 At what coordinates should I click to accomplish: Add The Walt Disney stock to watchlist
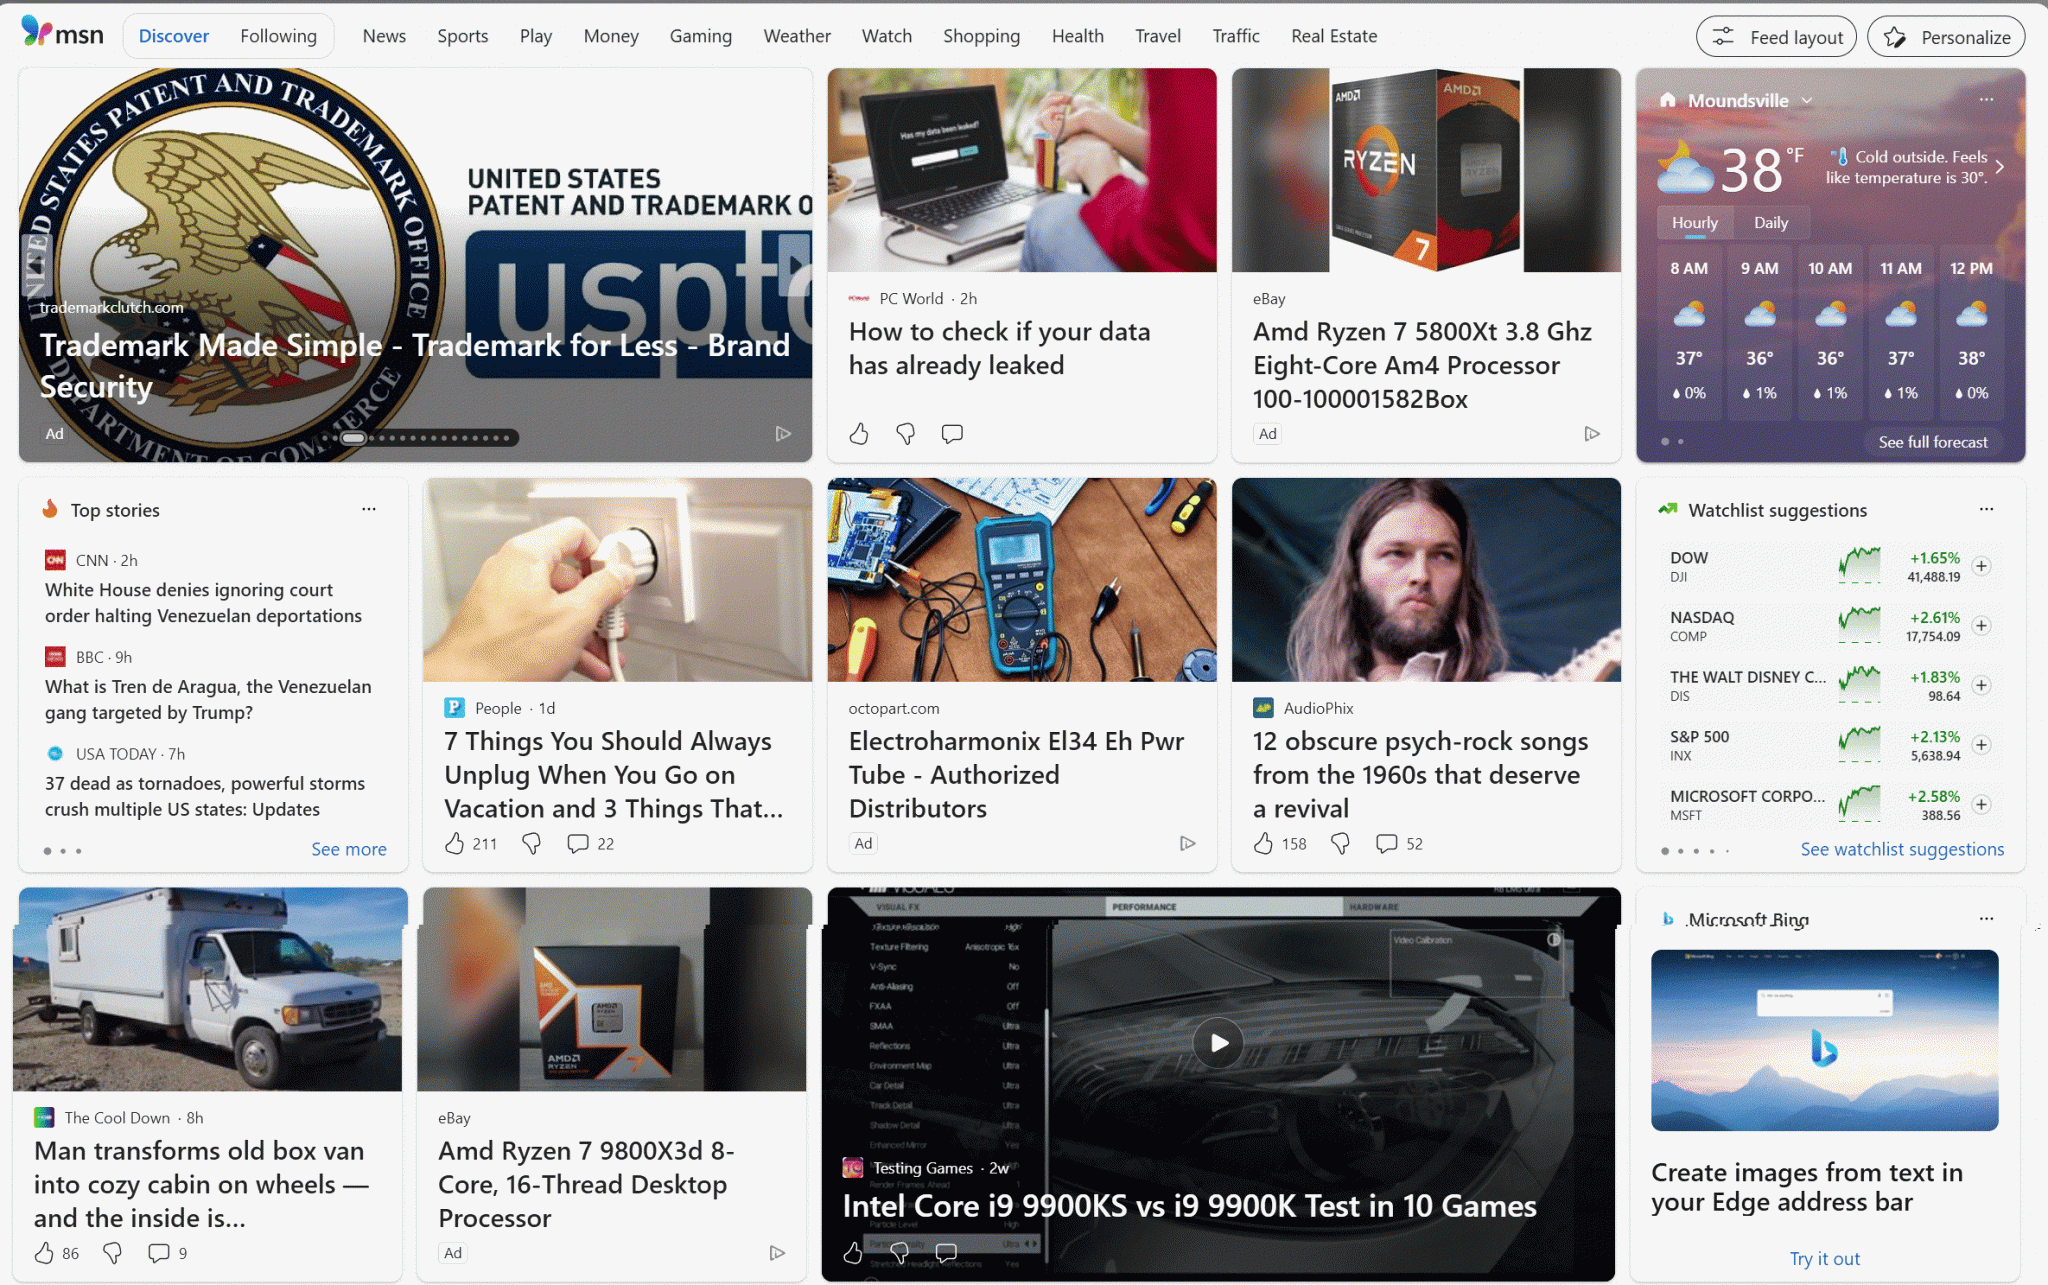pyautogui.click(x=1981, y=685)
